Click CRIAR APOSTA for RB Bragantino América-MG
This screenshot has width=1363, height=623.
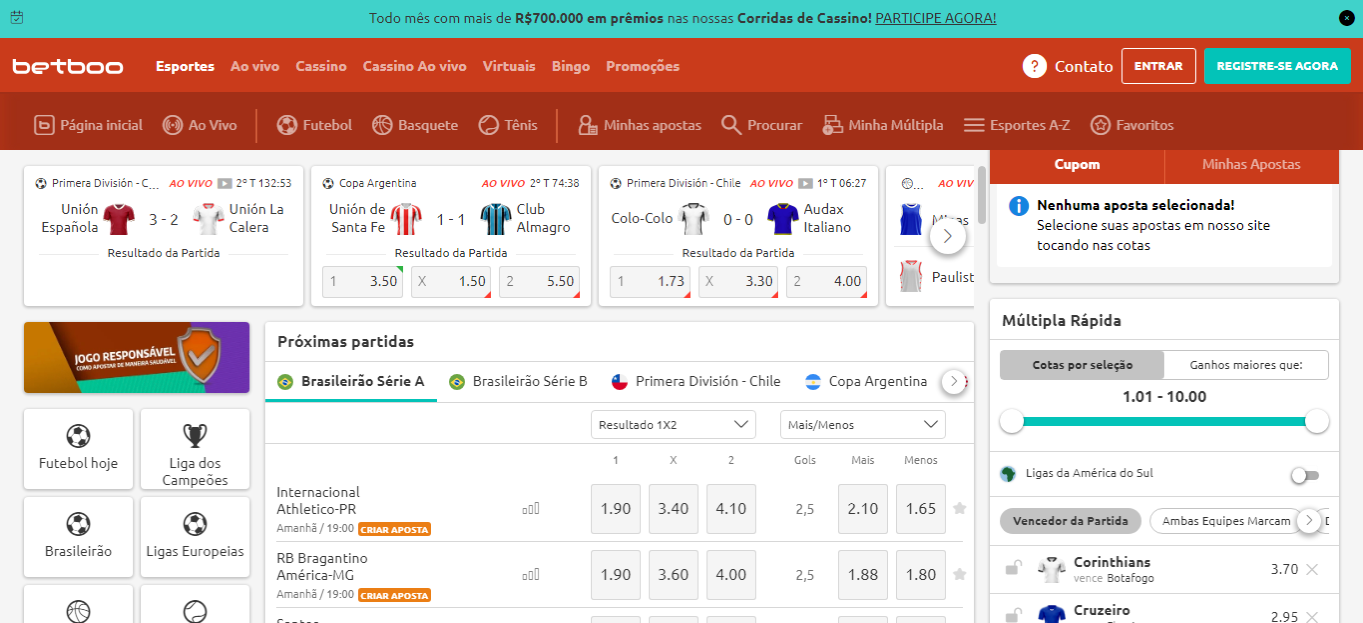(x=395, y=595)
